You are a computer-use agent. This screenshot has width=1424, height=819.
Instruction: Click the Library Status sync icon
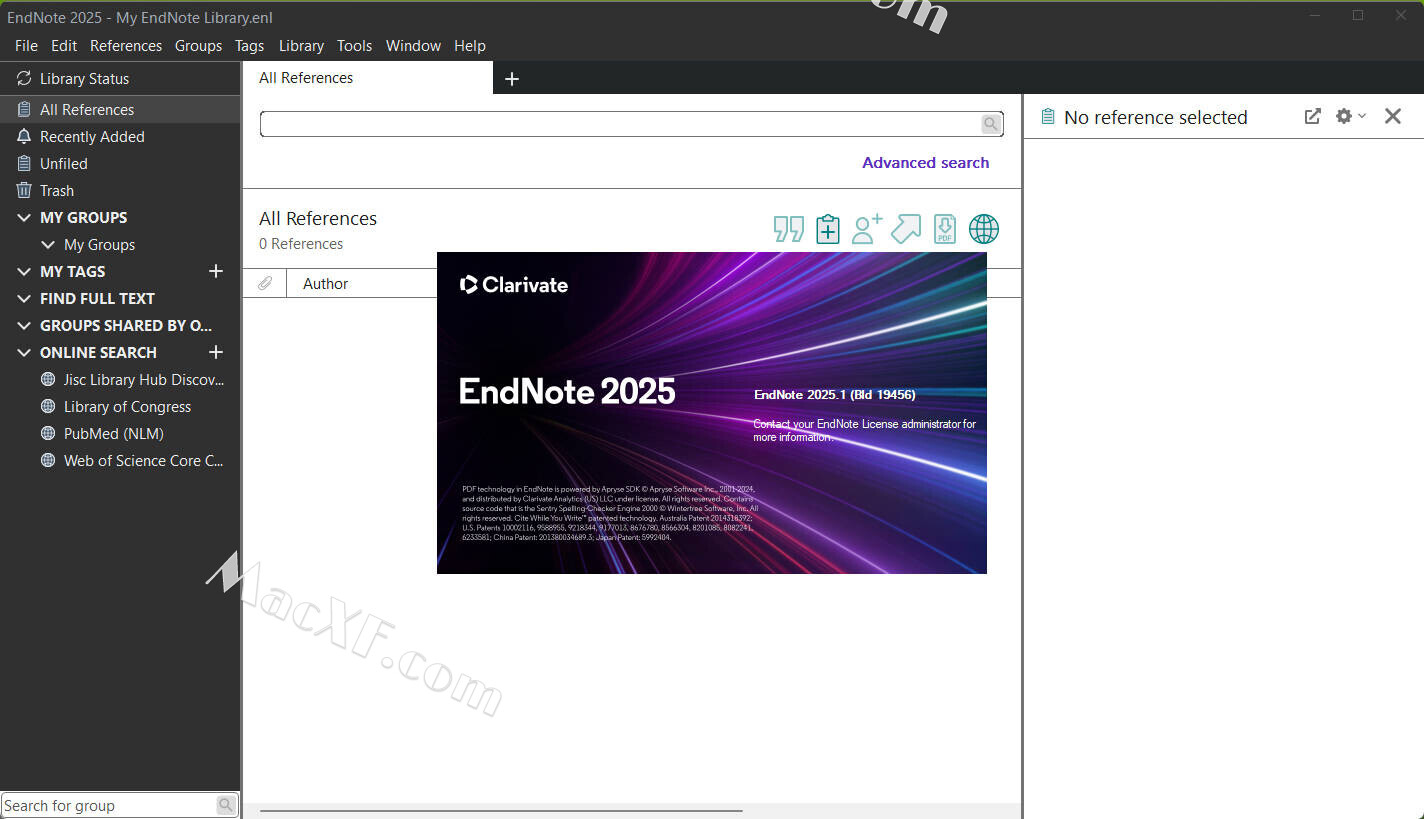point(24,78)
